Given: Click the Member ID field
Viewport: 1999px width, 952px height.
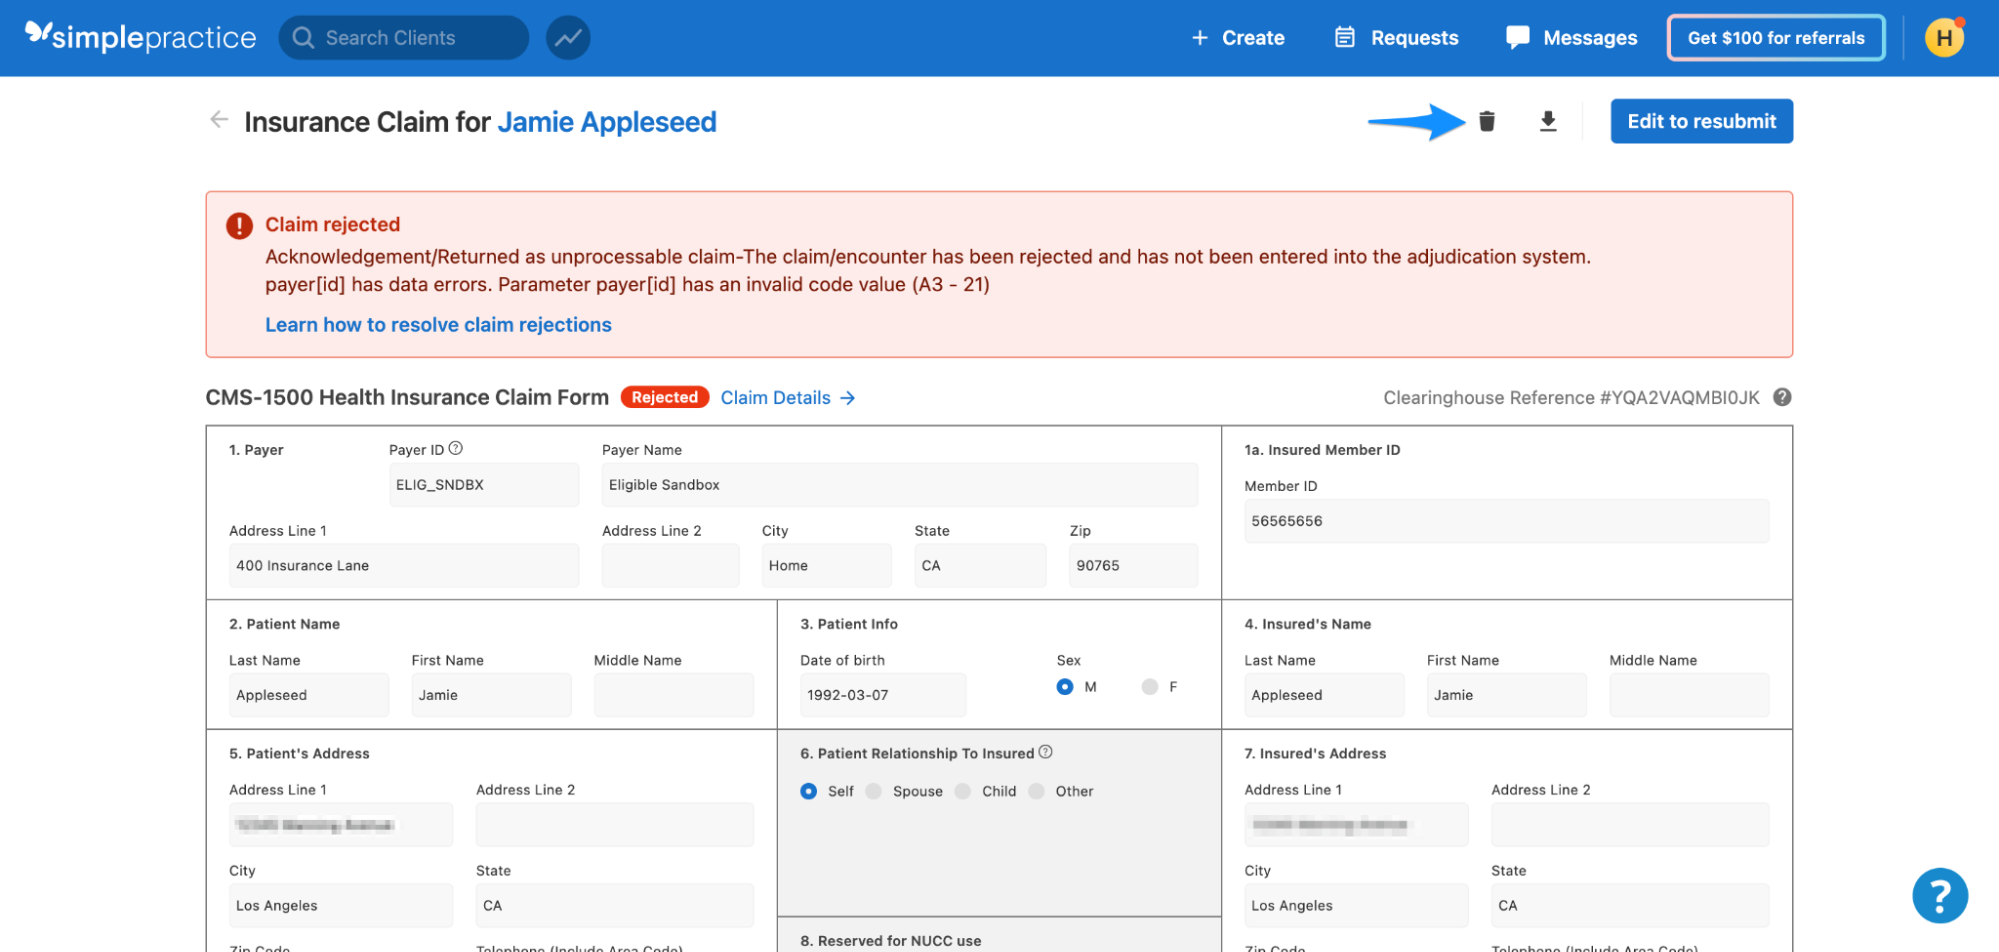Looking at the screenshot, I should 1506,521.
